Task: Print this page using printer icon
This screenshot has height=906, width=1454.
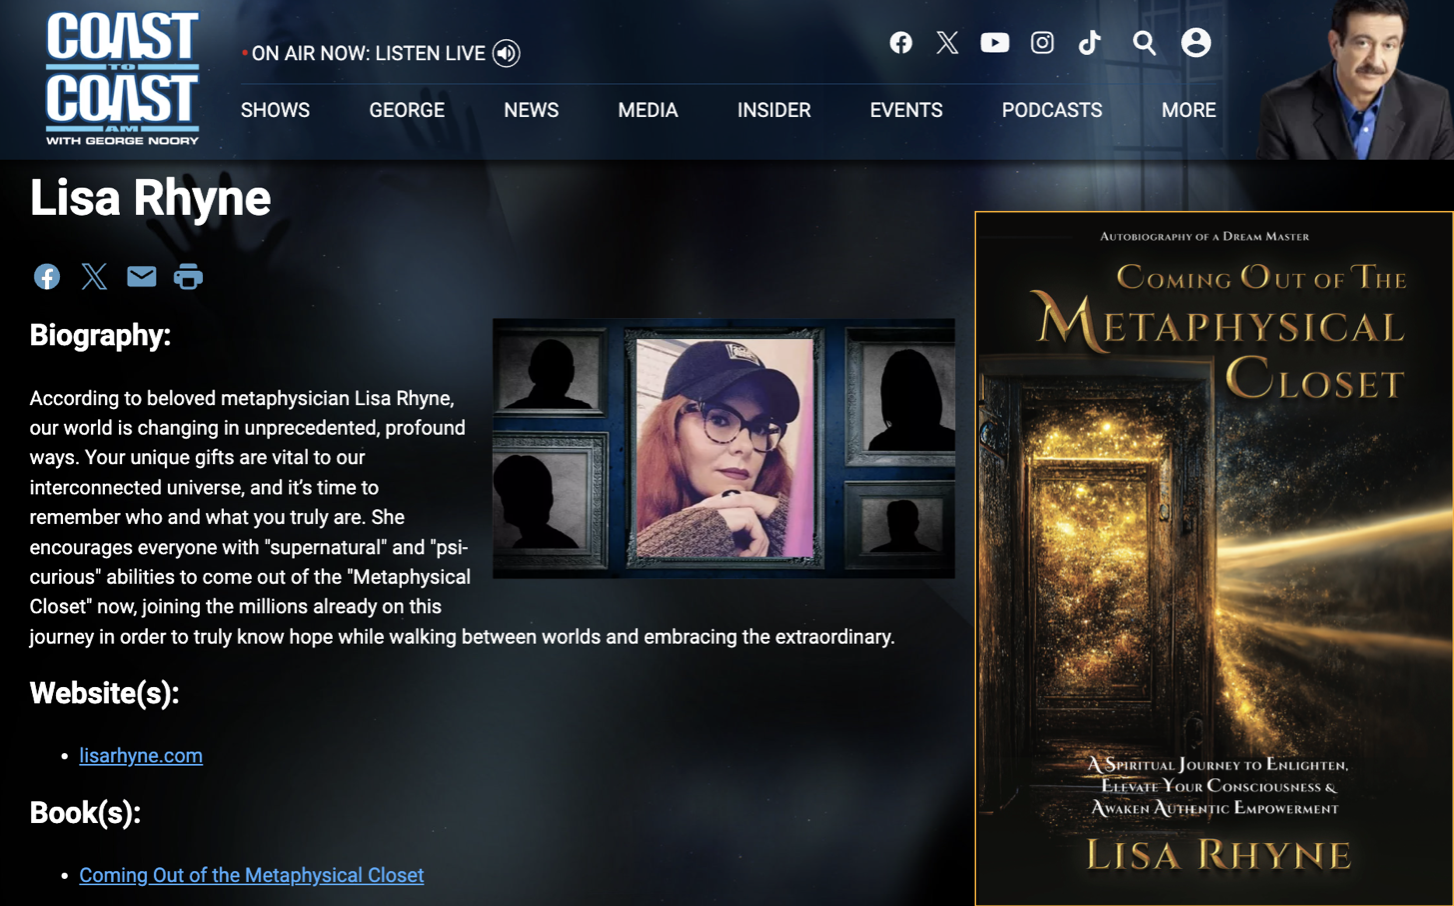Action: click(x=188, y=277)
